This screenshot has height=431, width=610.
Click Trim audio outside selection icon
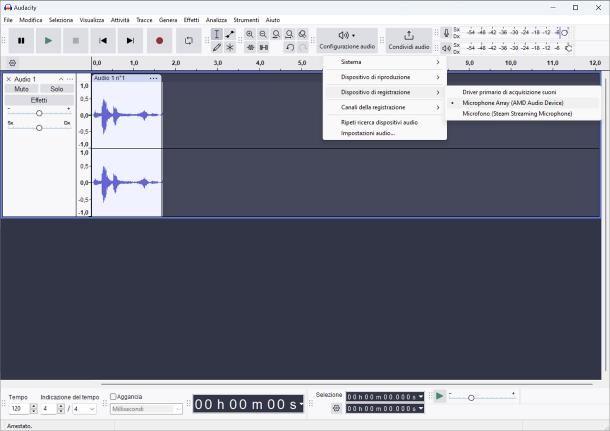pyautogui.click(x=251, y=47)
